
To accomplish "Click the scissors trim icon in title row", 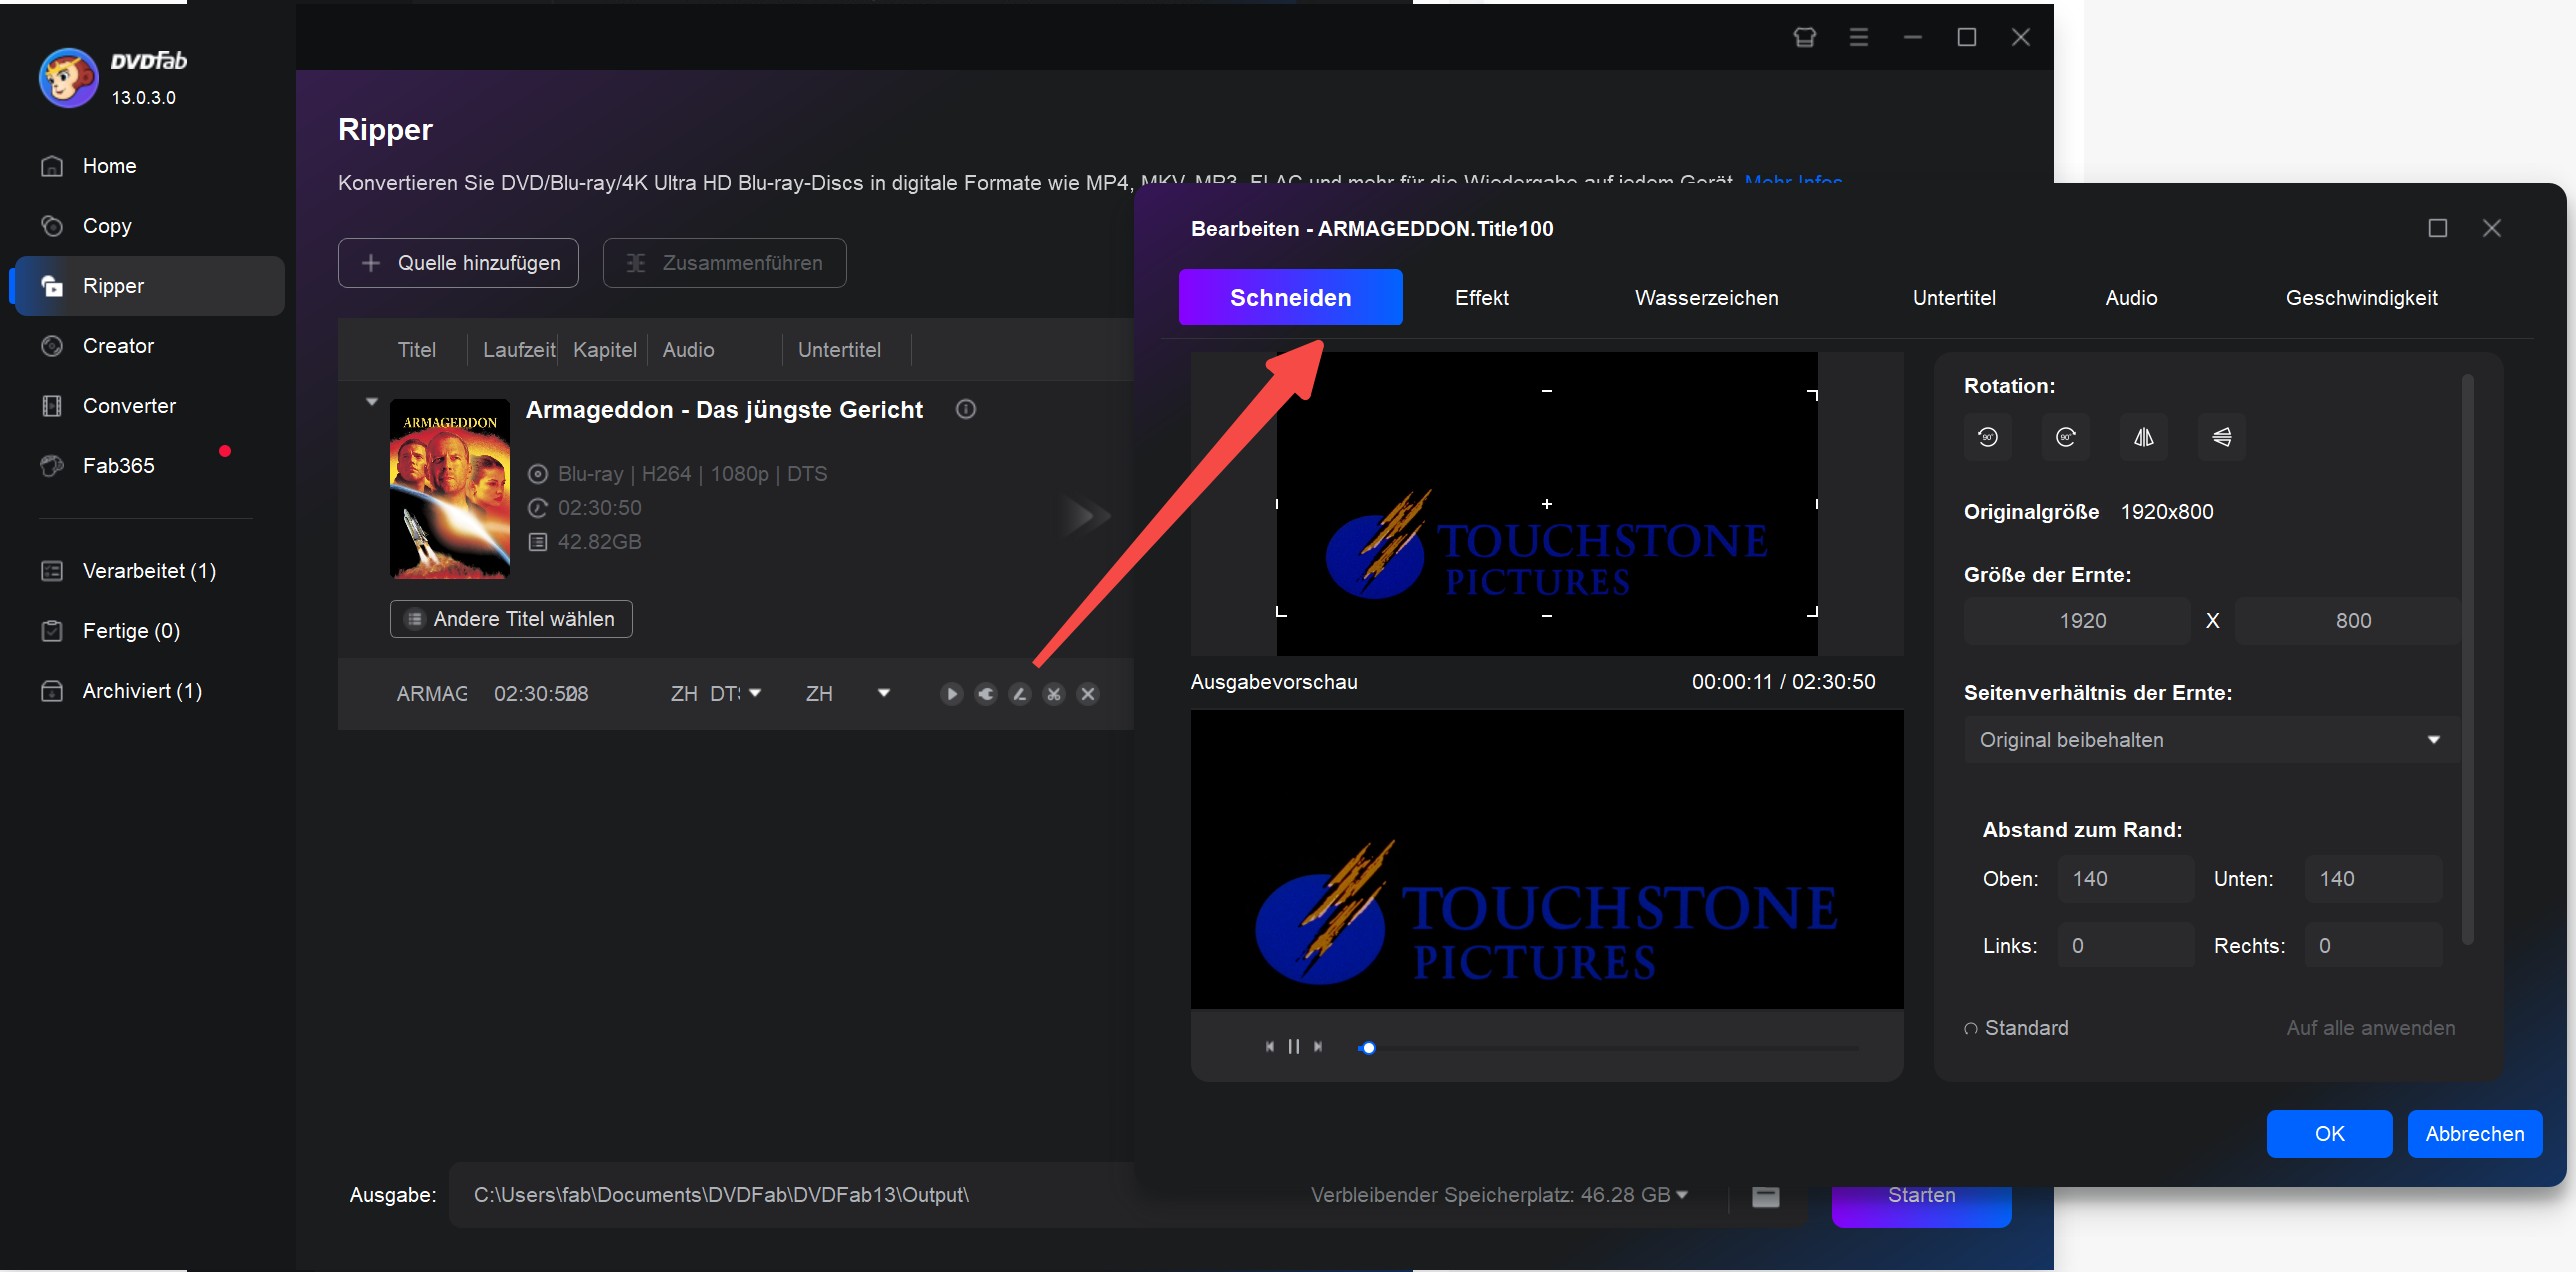I will (1054, 694).
